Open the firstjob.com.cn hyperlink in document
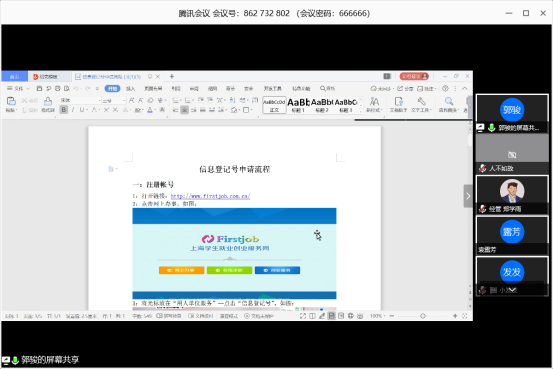 coord(211,196)
